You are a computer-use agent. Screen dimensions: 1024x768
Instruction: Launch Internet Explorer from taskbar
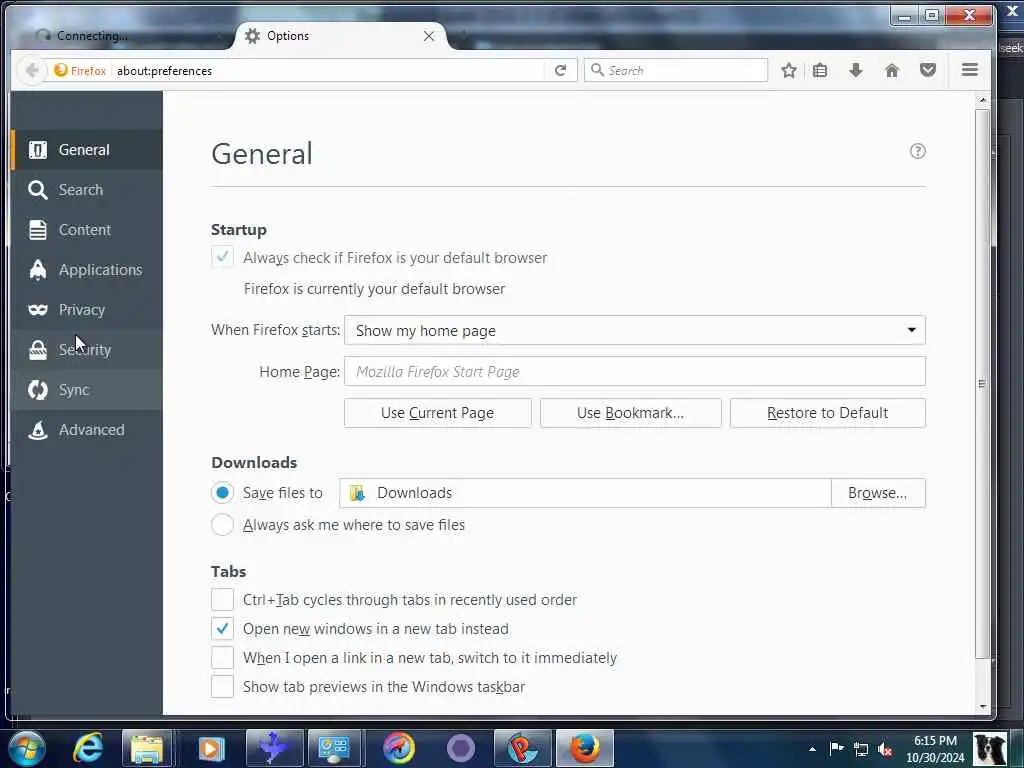(88, 748)
